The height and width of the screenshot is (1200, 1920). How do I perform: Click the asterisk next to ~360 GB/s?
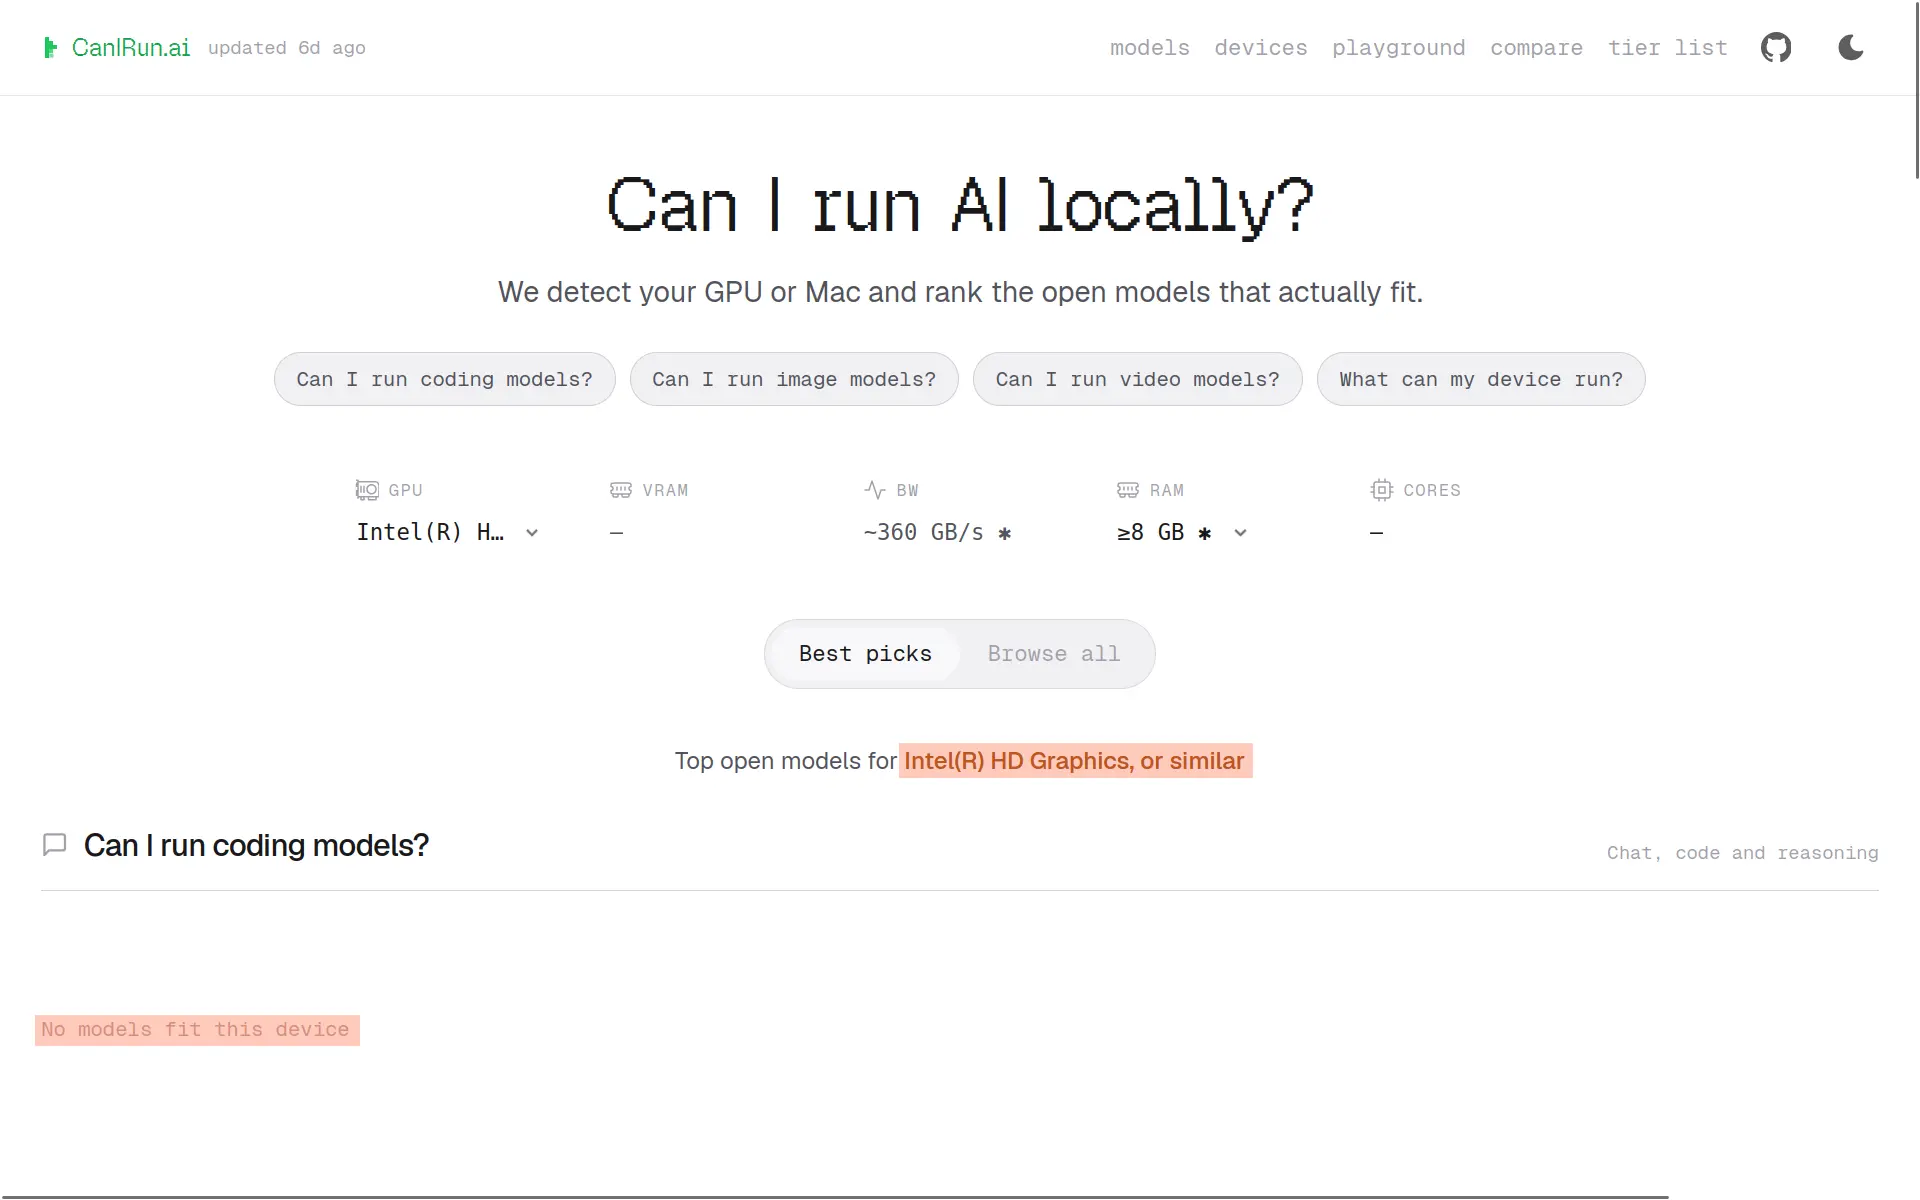(x=1005, y=533)
